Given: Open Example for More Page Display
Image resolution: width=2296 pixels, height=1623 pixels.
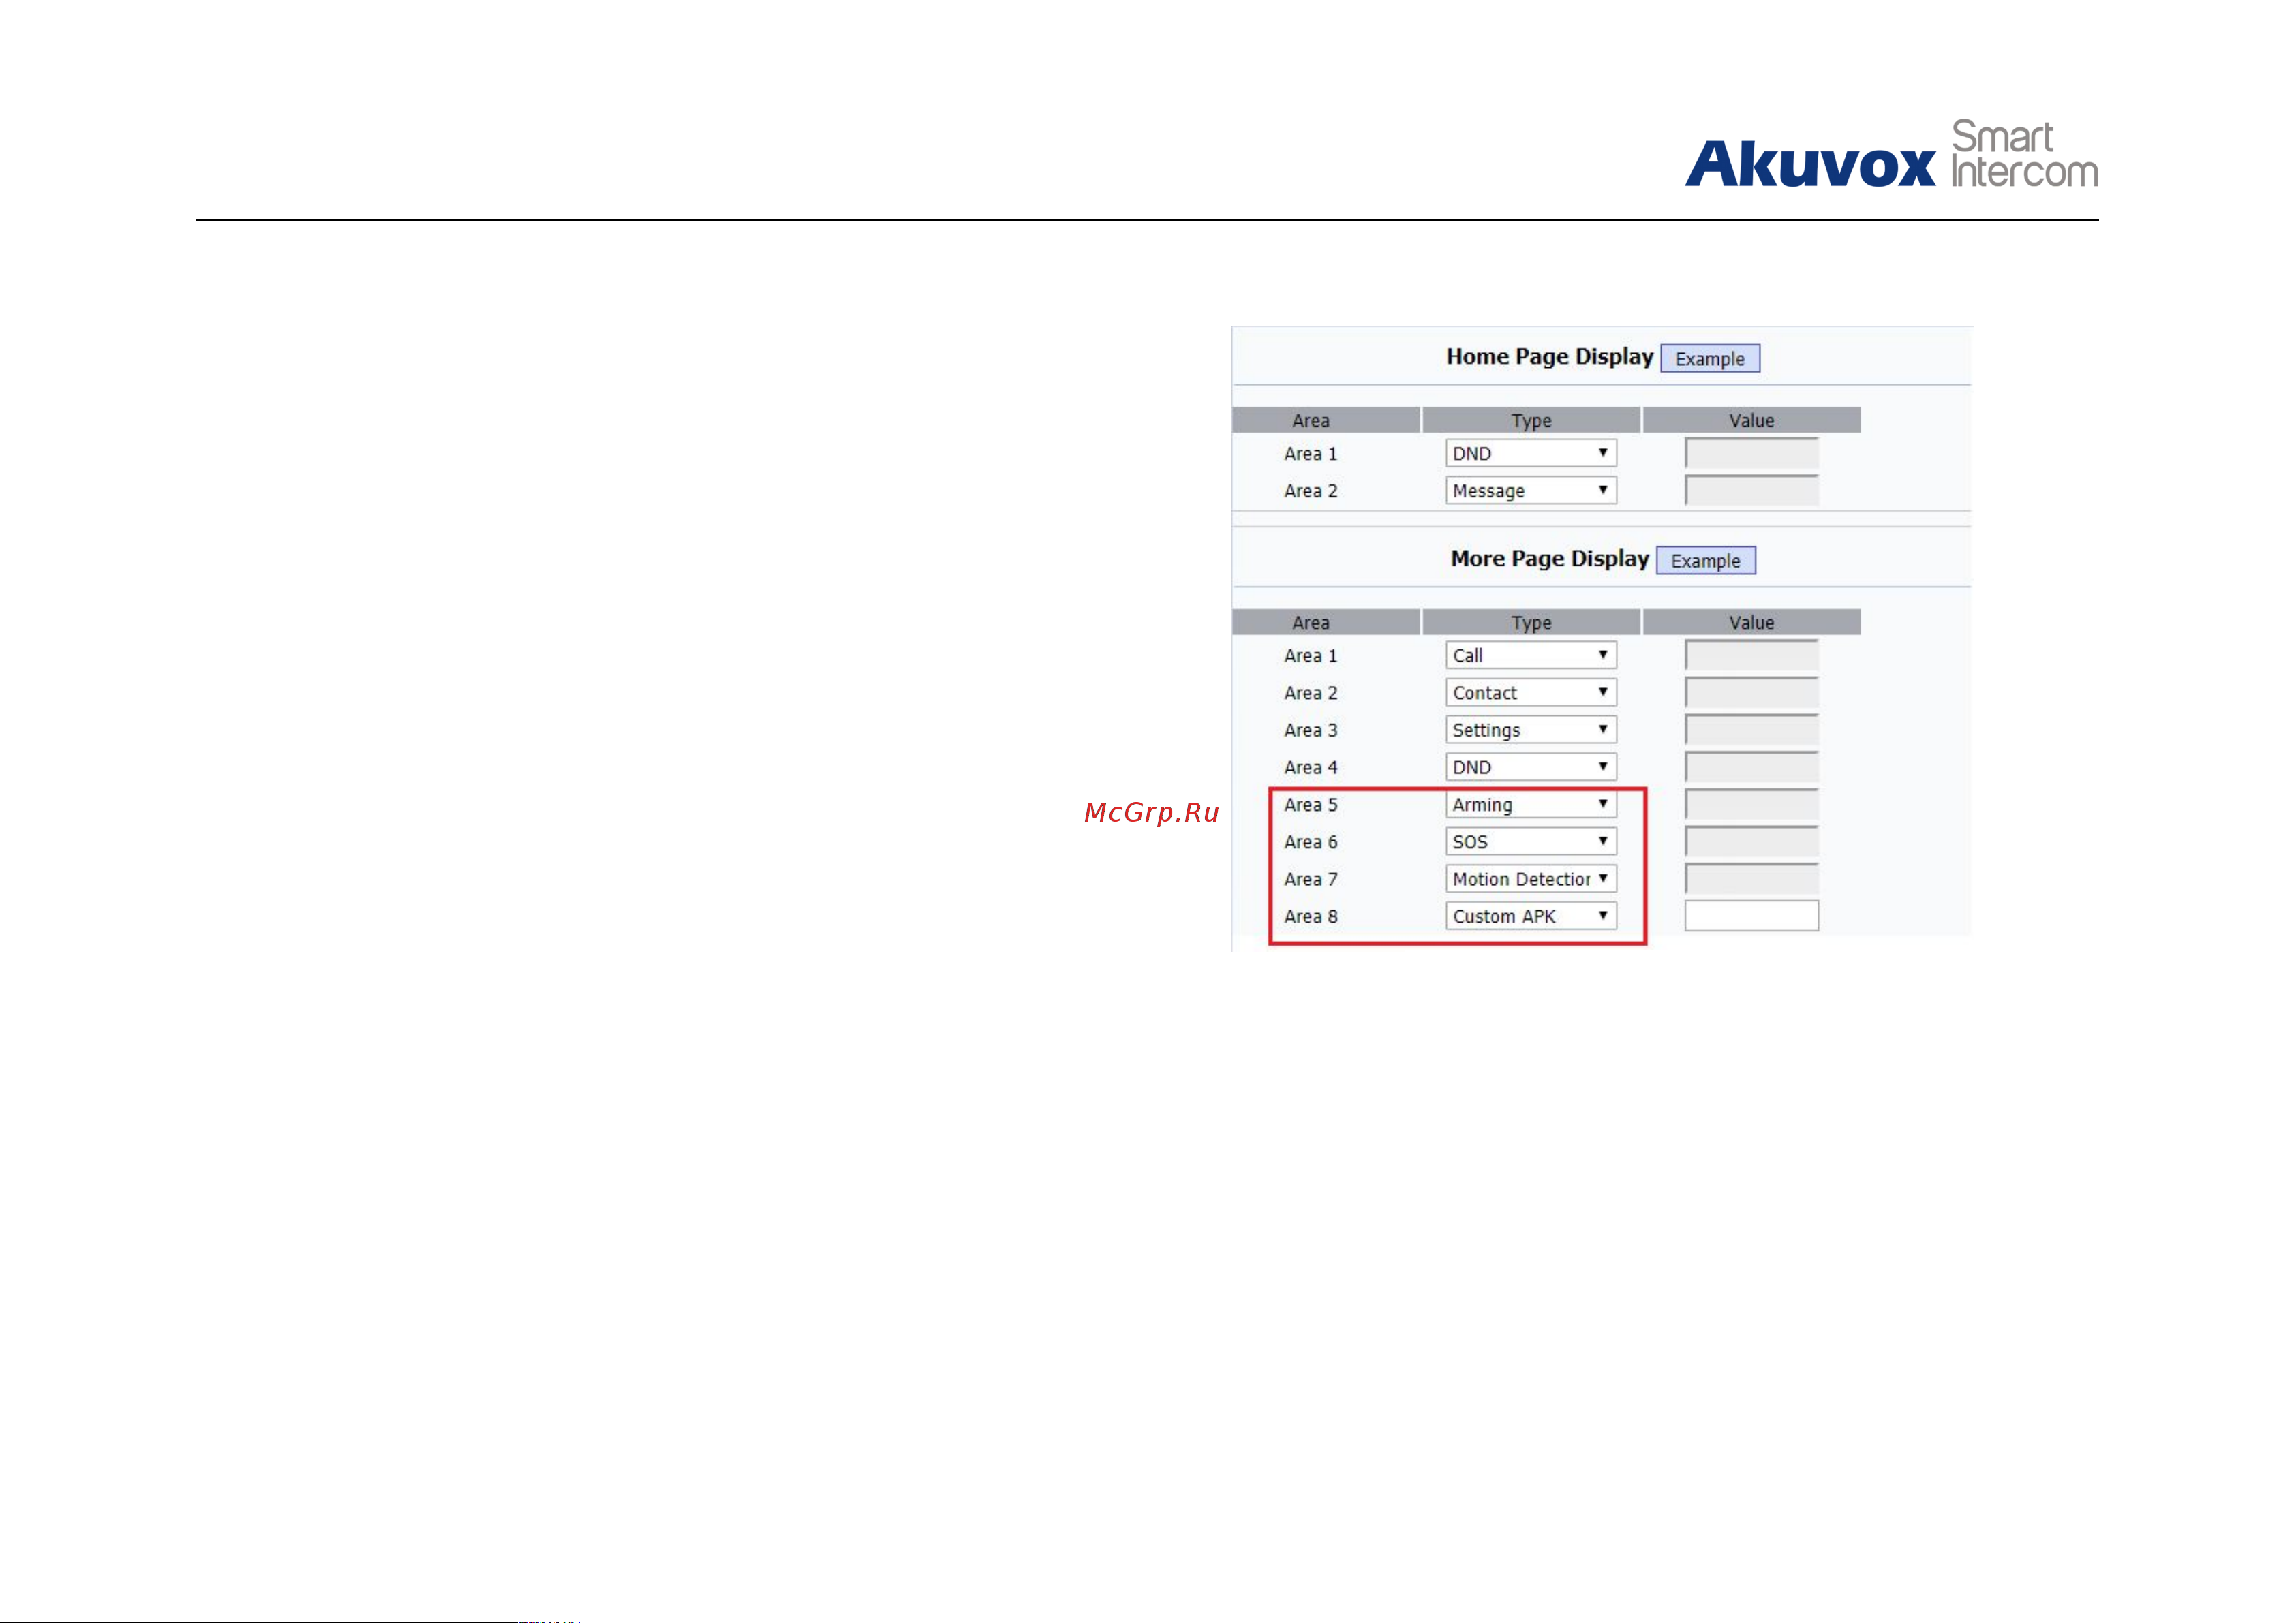Looking at the screenshot, I should pyautogui.click(x=1706, y=560).
